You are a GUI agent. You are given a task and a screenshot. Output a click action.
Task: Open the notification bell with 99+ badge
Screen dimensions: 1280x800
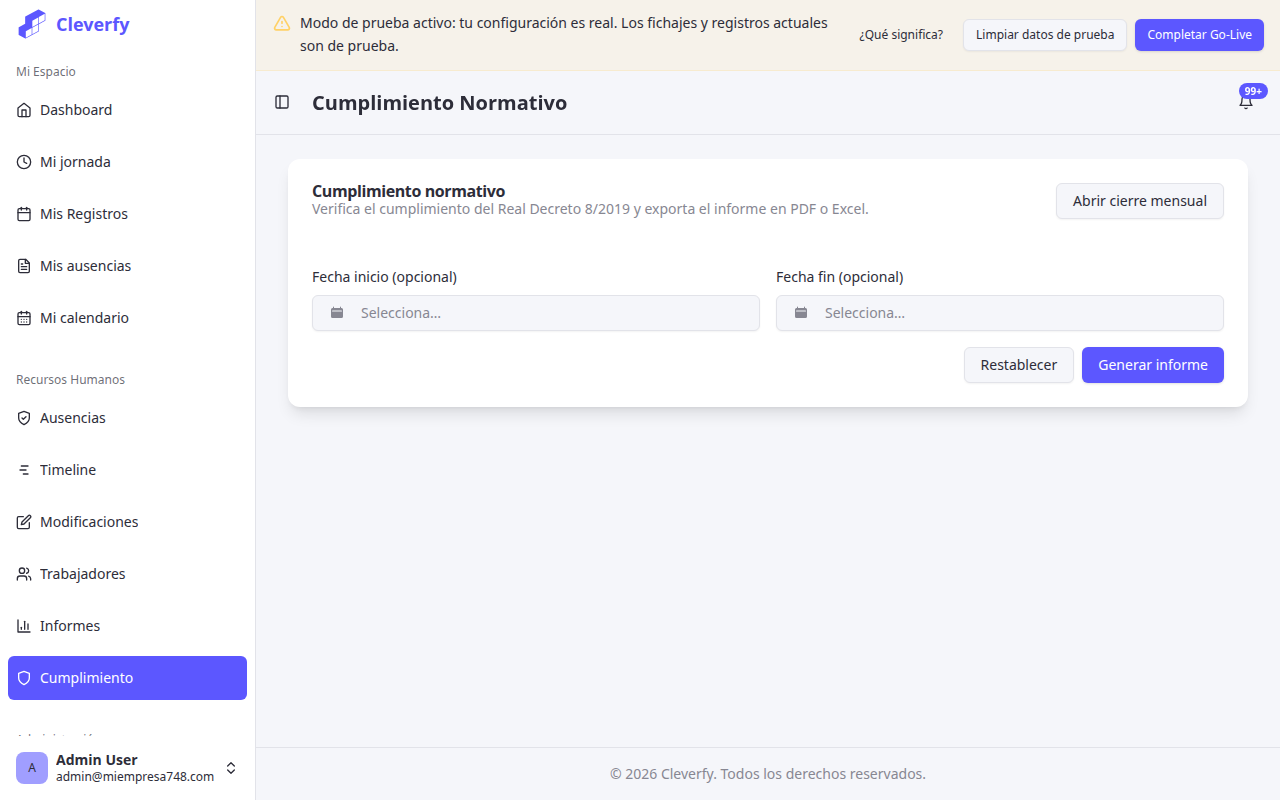(x=1246, y=101)
